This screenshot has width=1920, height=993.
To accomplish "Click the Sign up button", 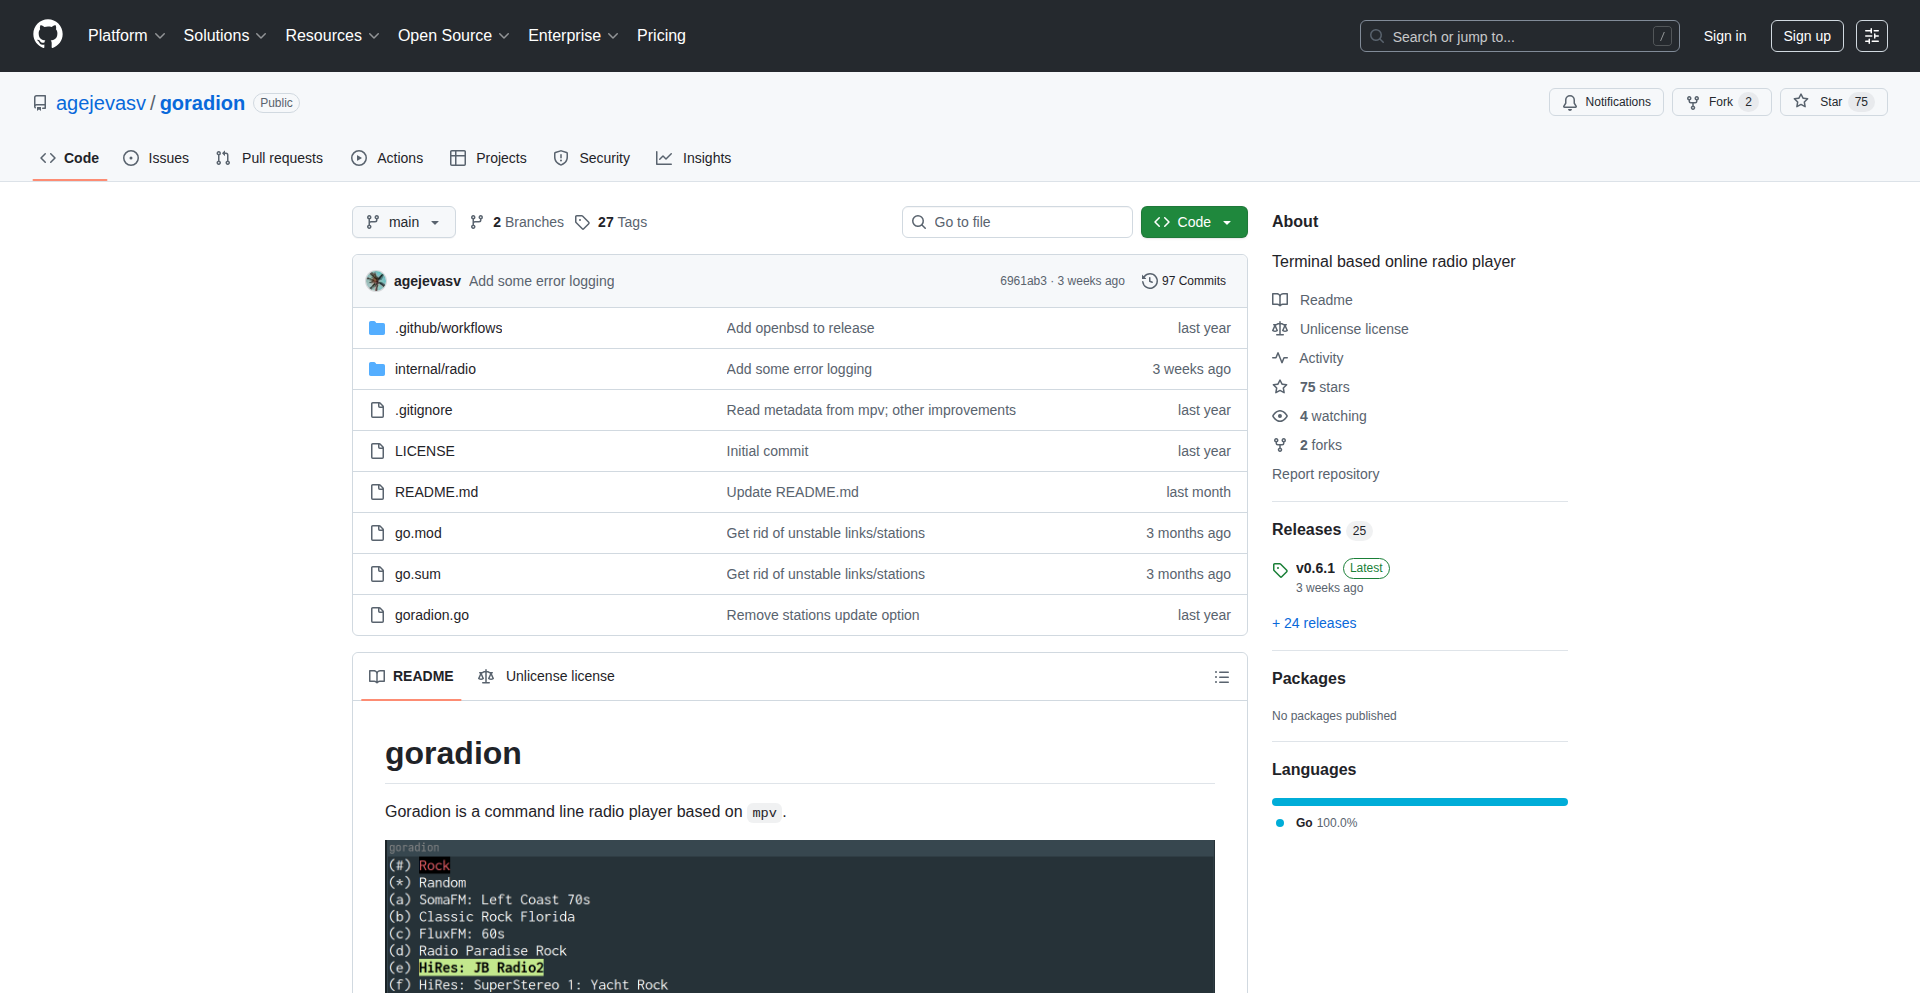I will pos(1807,36).
